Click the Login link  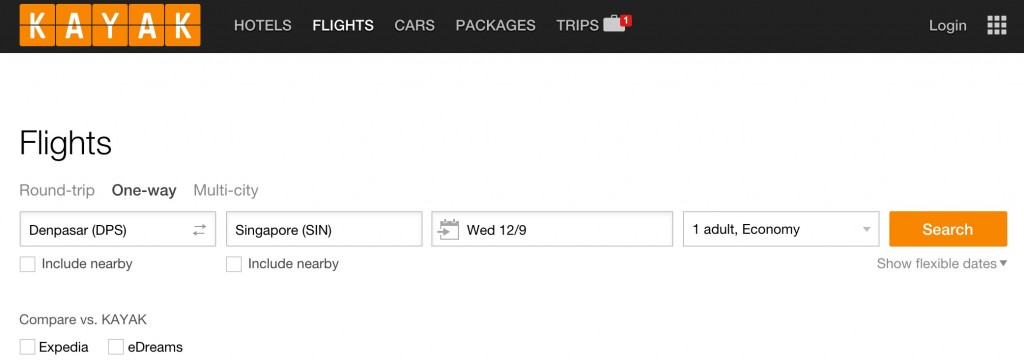click(948, 25)
